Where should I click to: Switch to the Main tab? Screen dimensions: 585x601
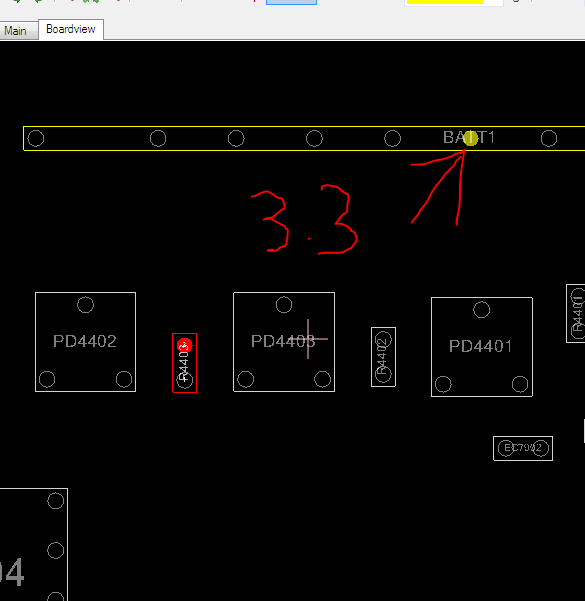tap(17, 31)
